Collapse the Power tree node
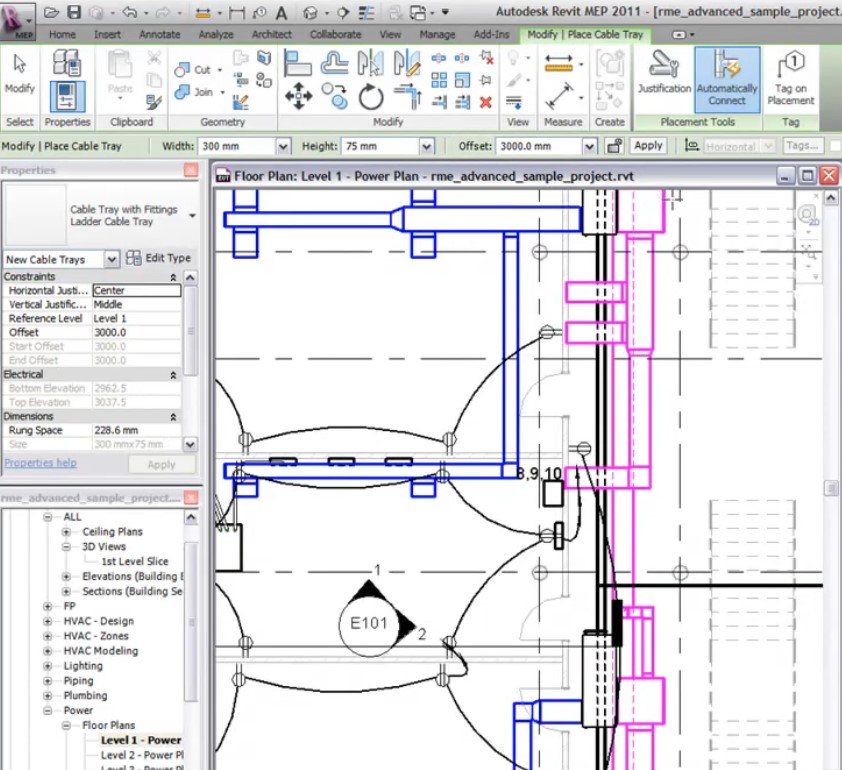The width and height of the screenshot is (842, 770). pos(48,711)
